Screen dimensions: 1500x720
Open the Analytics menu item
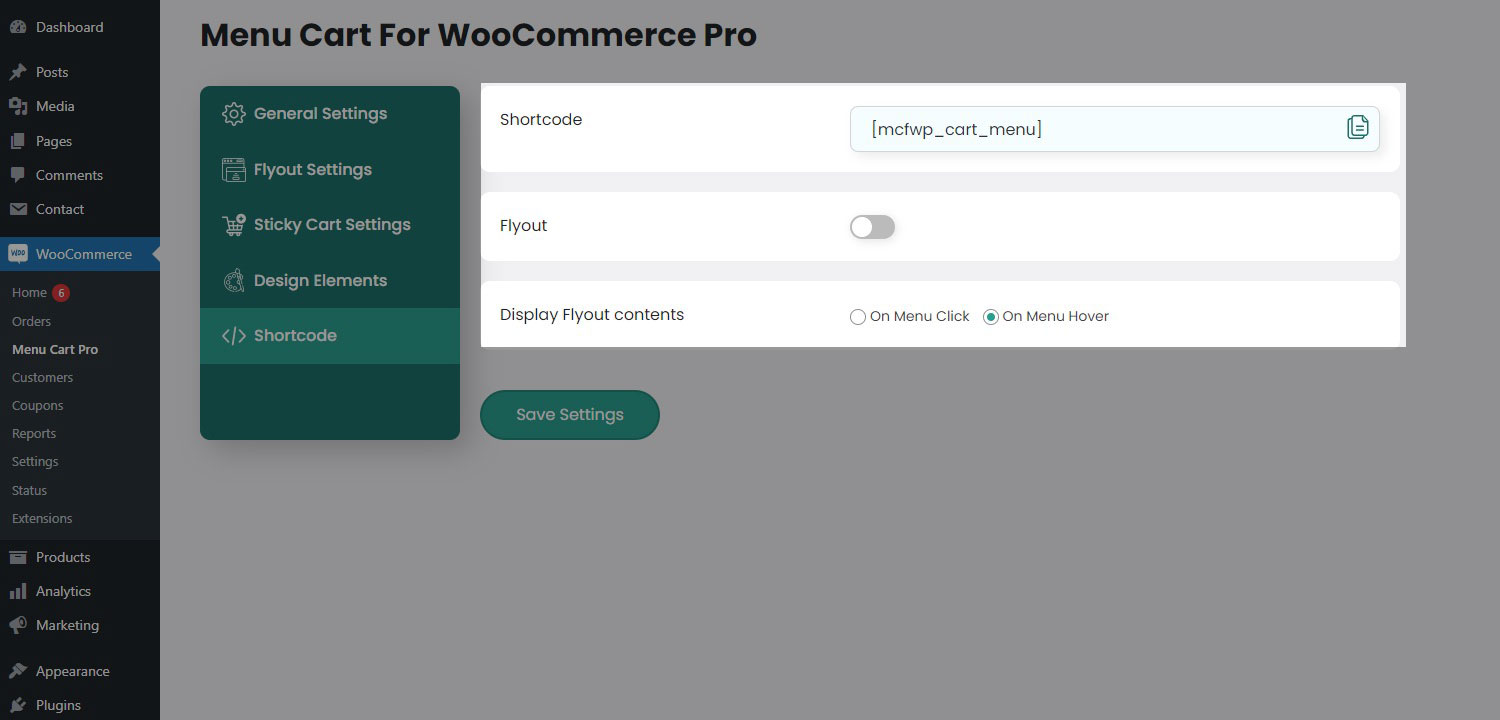(80, 591)
